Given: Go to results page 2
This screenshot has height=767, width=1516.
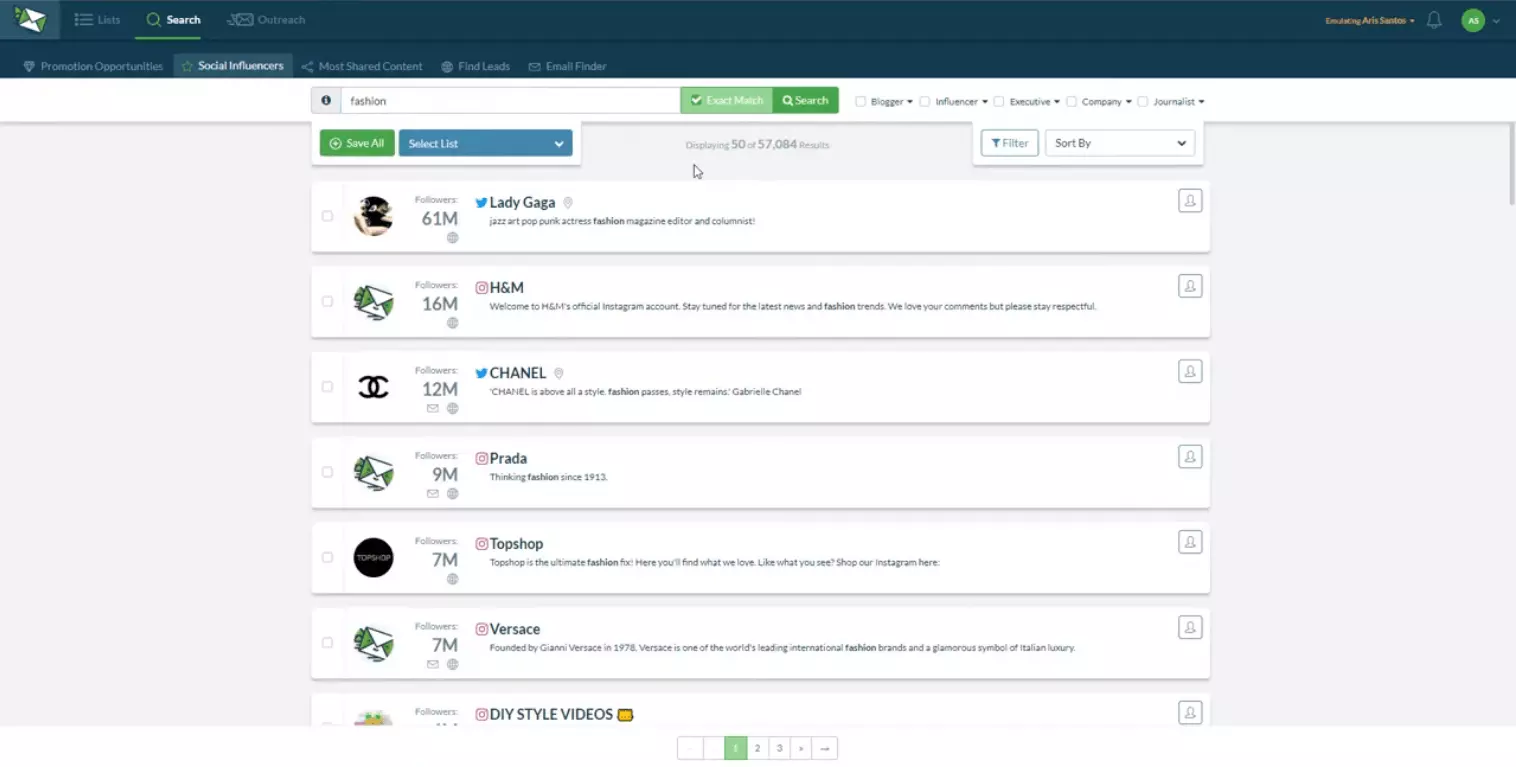Looking at the screenshot, I should click(758, 748).
